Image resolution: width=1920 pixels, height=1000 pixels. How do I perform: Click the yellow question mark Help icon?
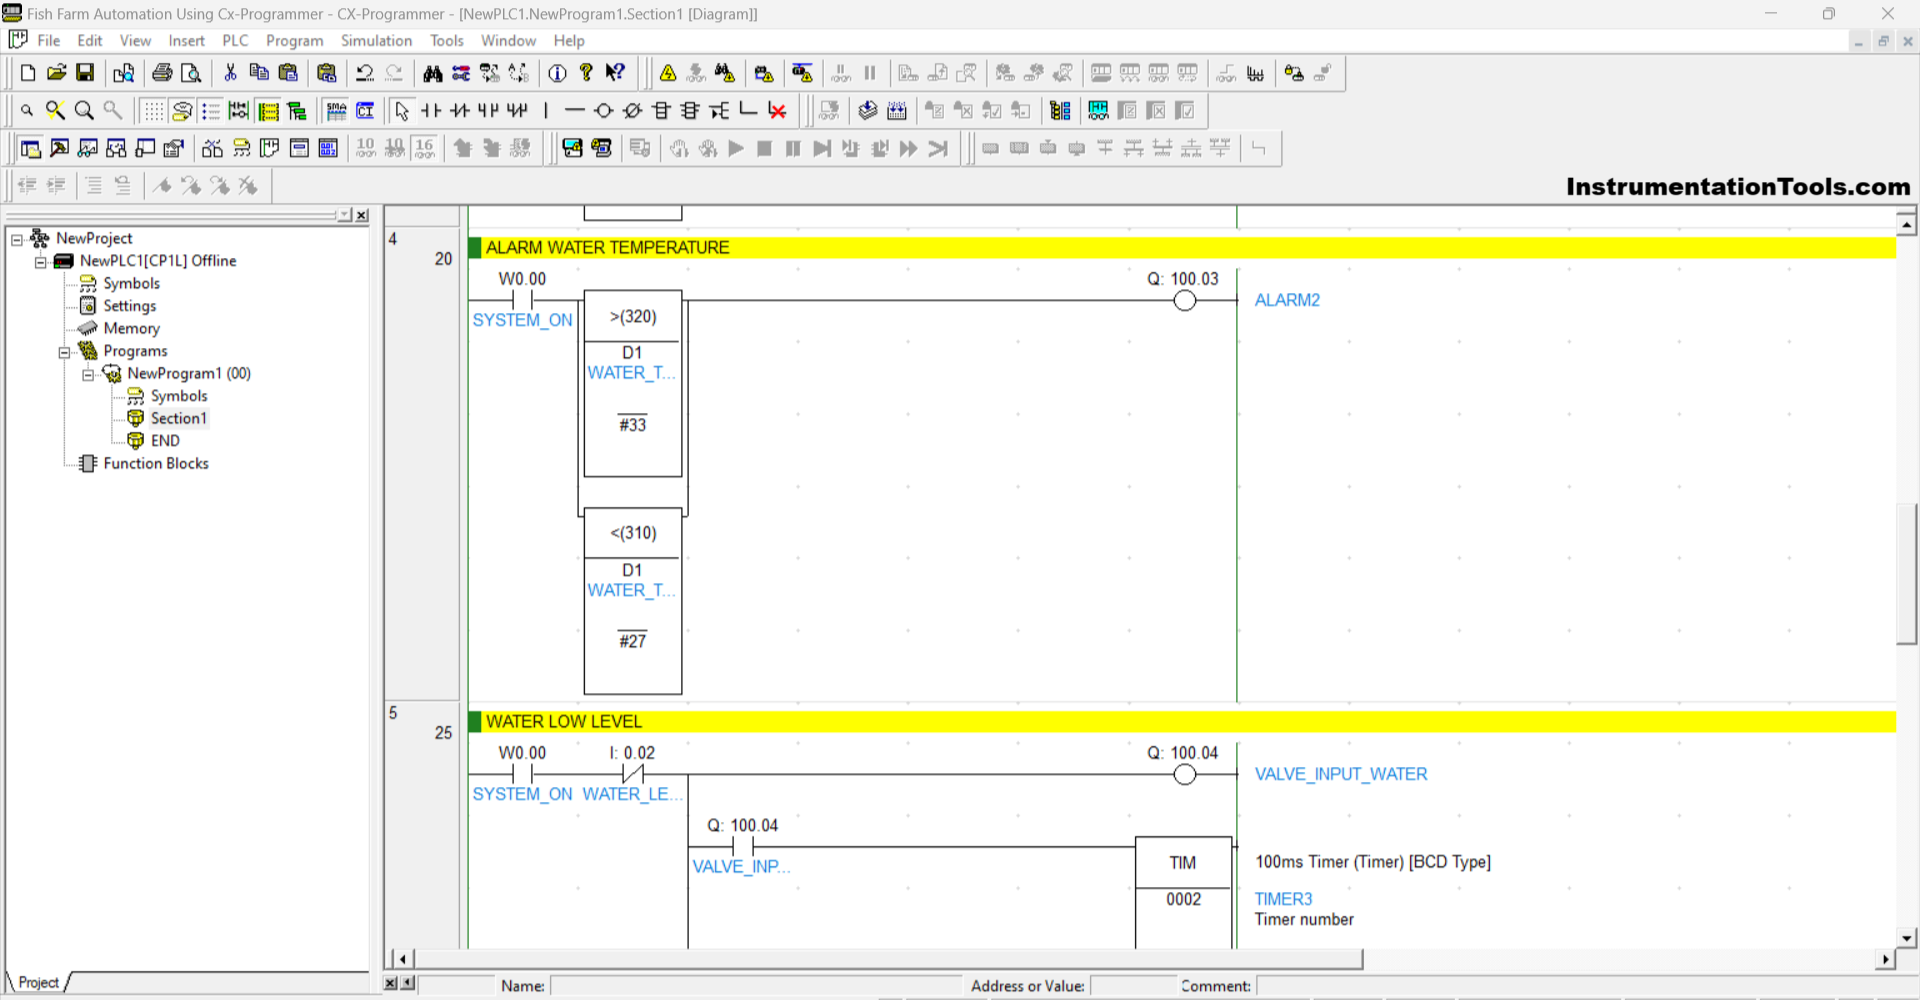(587, 73)
